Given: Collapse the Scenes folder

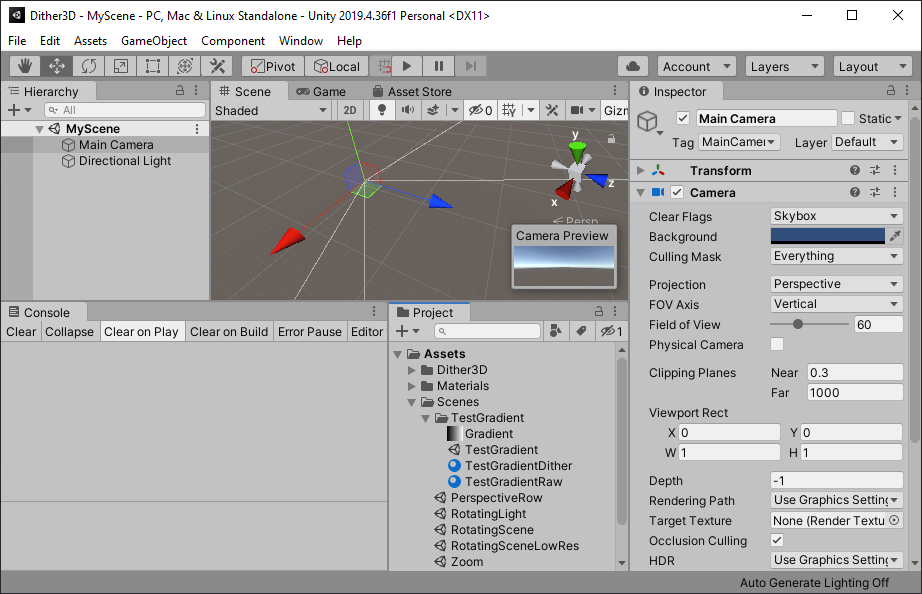Looking at the screenshot, I should [x=413, y=402].
